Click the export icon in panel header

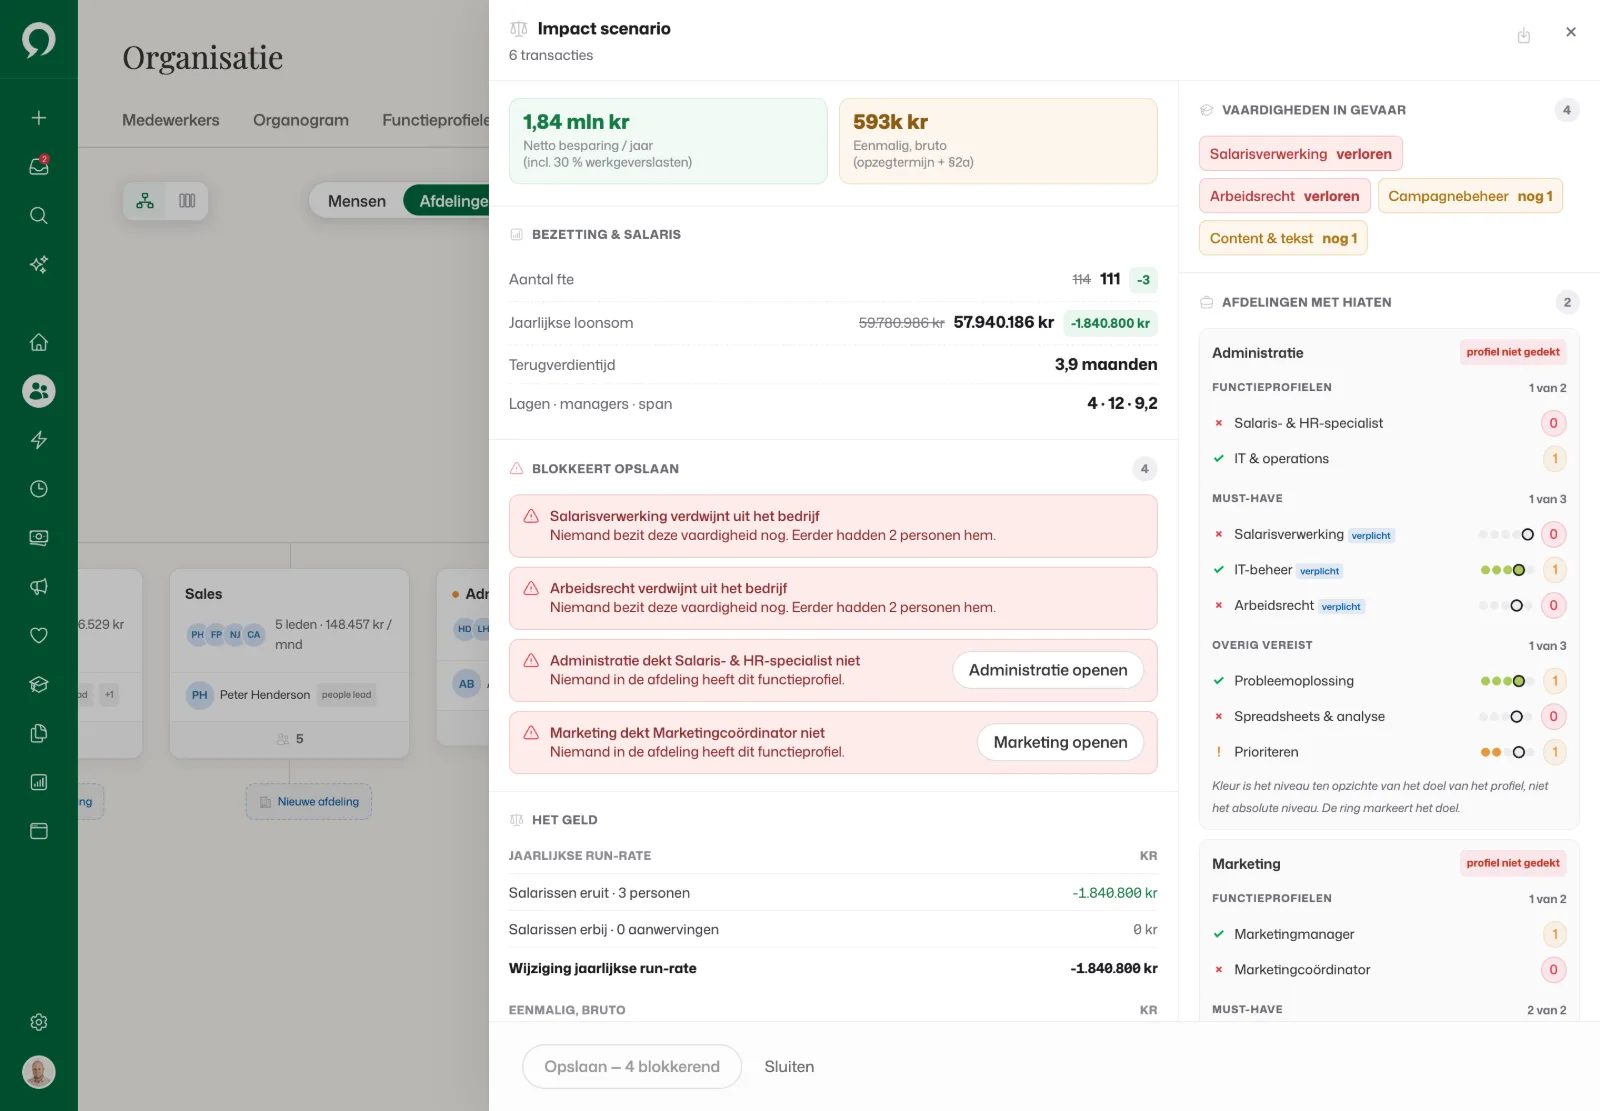click(x=1524, y=36)
